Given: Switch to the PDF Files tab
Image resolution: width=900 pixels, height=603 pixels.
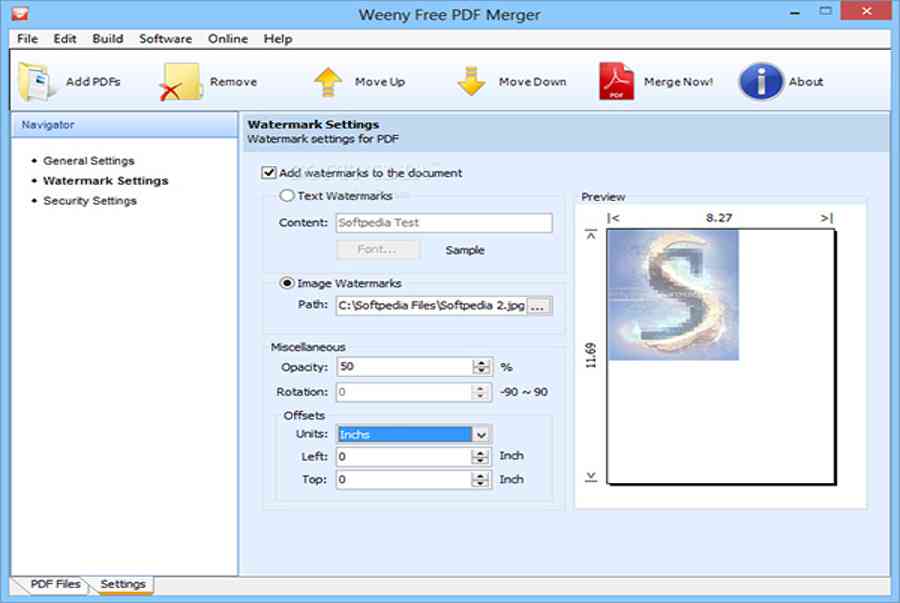Looking at the screenshot, I should click(x=55, y=584).
